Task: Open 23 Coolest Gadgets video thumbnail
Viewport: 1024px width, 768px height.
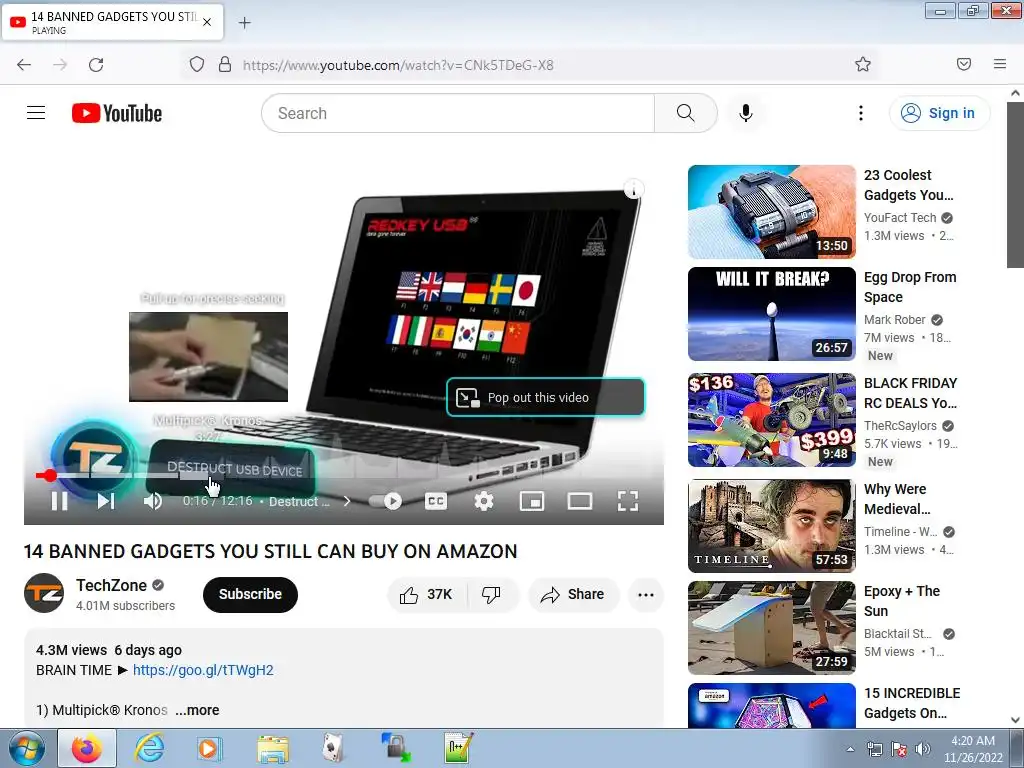Action: (771, 212)
